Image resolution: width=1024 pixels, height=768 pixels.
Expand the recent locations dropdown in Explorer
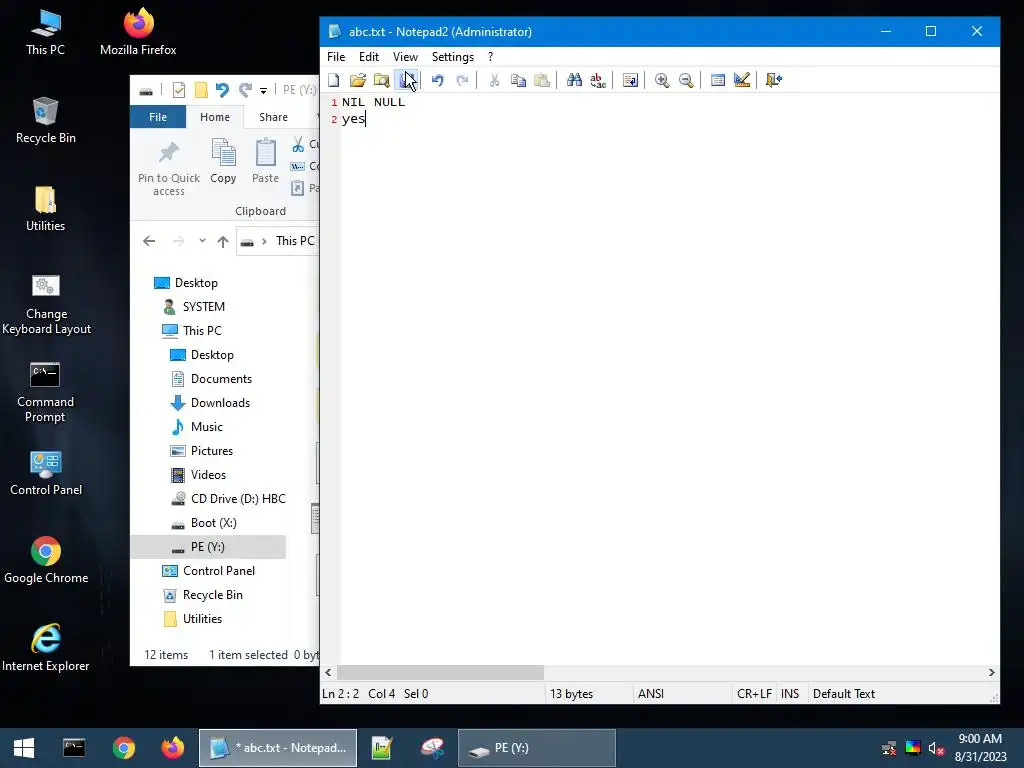click(202, 241)
